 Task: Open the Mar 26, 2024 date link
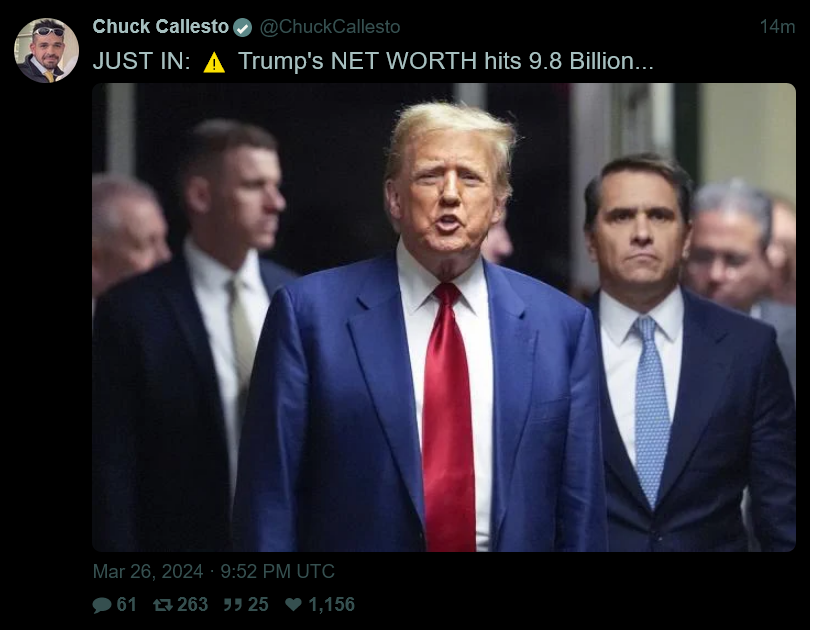(148, 571)
